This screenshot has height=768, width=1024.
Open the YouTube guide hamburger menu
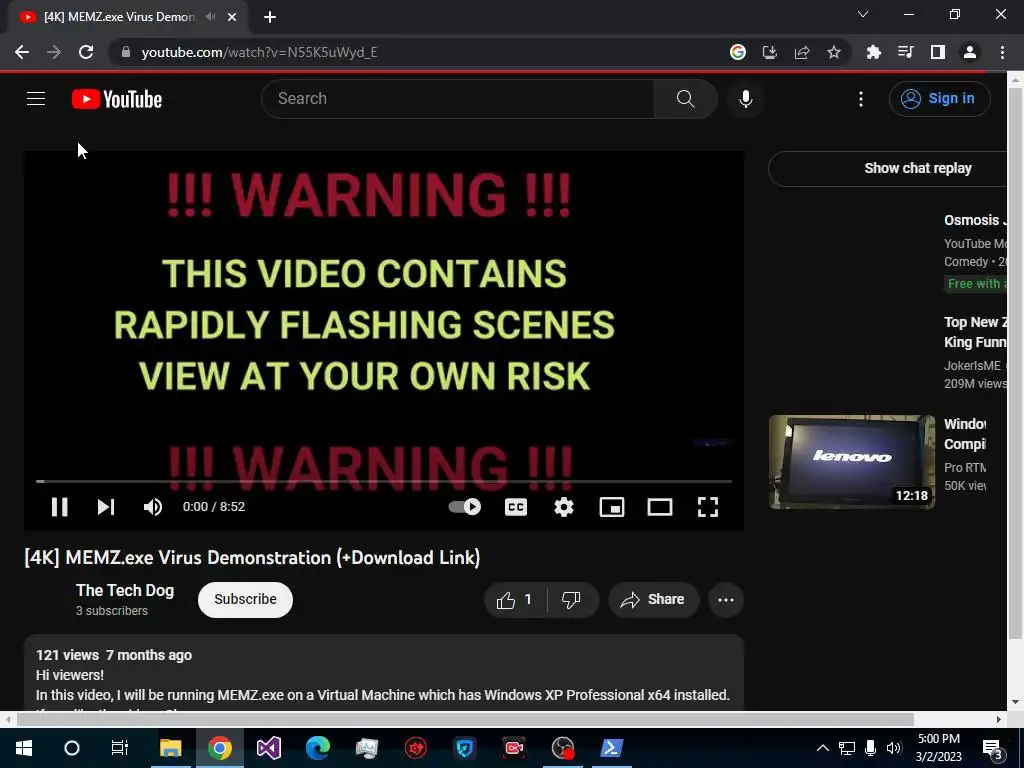click(x=36, y=99)
